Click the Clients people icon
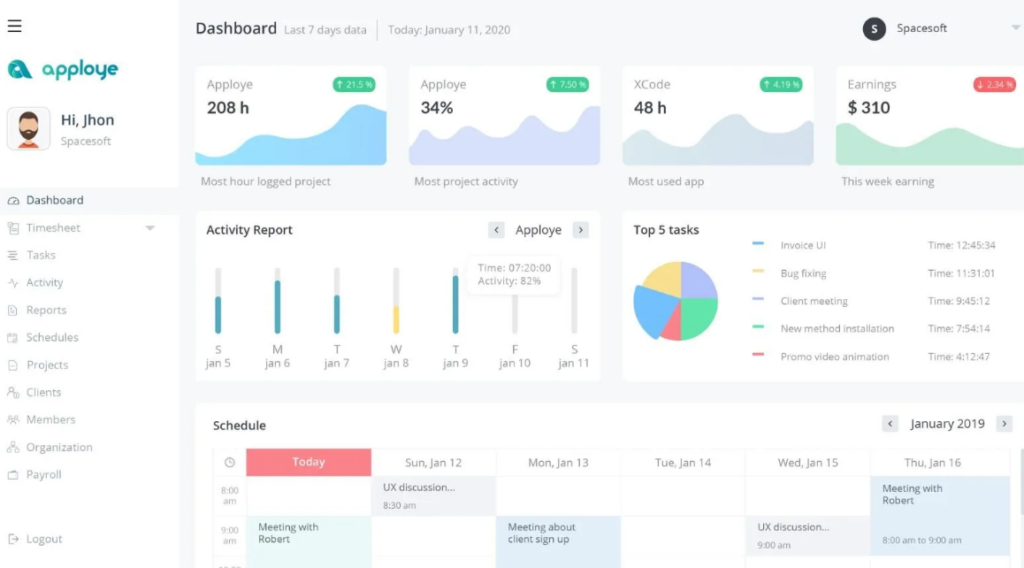This screenshot has width=1024, height=568. pos(13,392)
